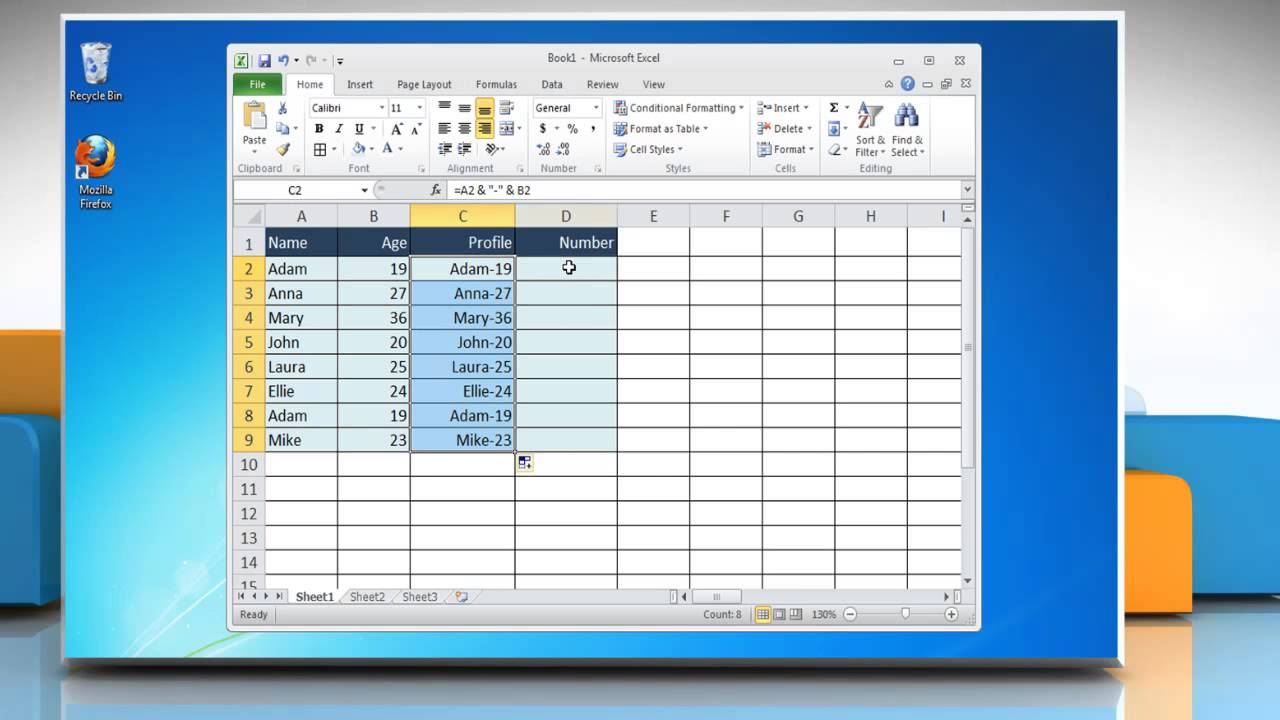1280x720 pixels.
Task: Zoom in with the plus button
Action: click(951, 614)
